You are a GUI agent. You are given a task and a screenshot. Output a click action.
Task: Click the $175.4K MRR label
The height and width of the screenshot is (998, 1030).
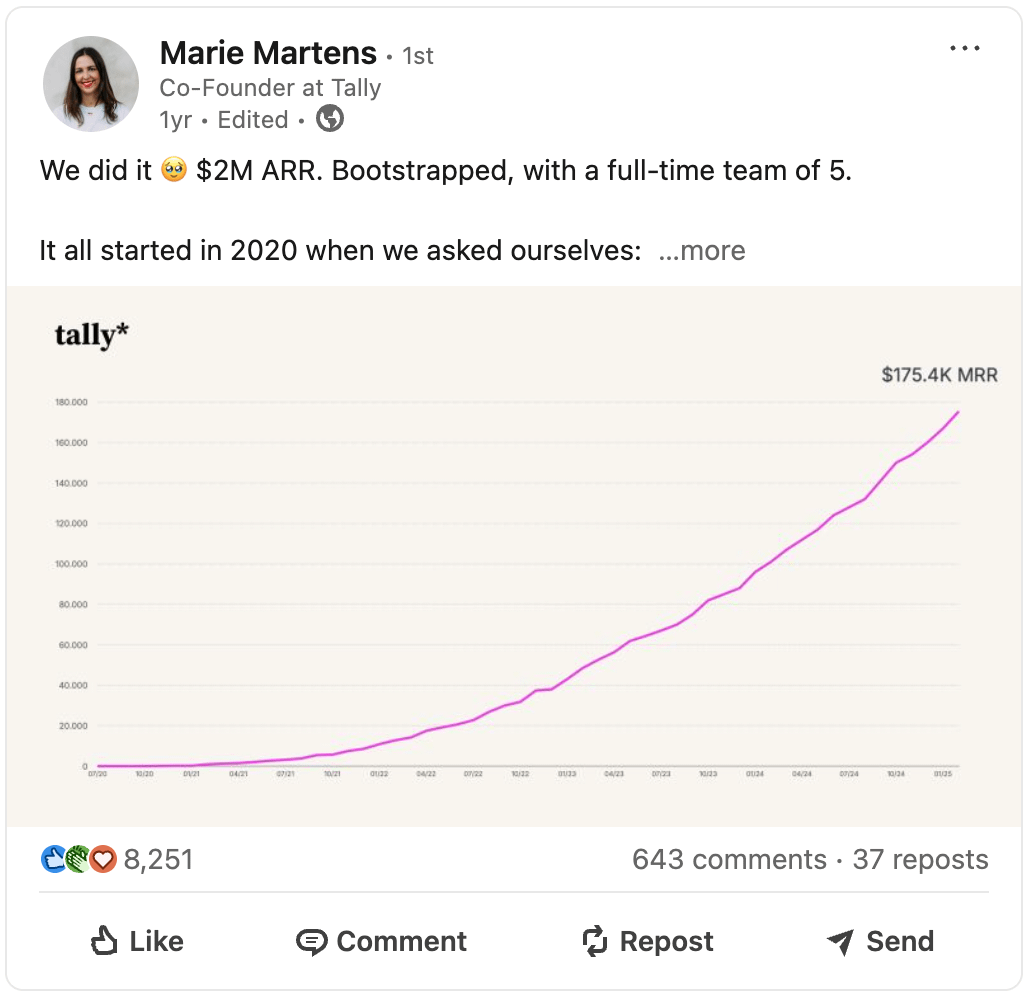tap(939, 374)
